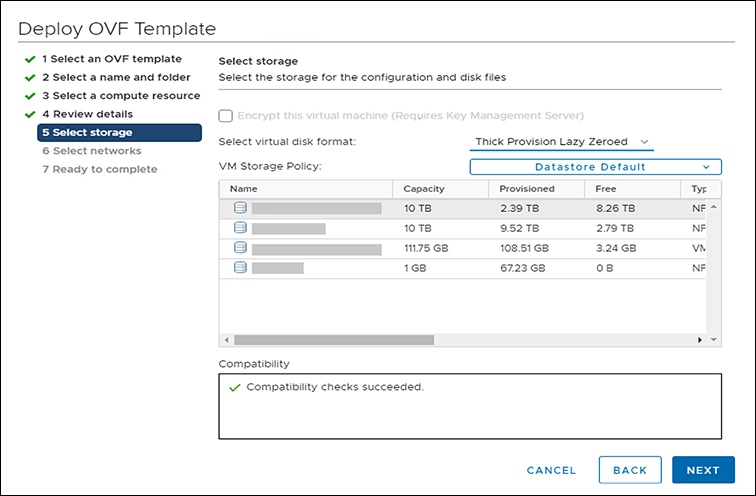
Task: Sort table by Name column header
Action: 306,189
